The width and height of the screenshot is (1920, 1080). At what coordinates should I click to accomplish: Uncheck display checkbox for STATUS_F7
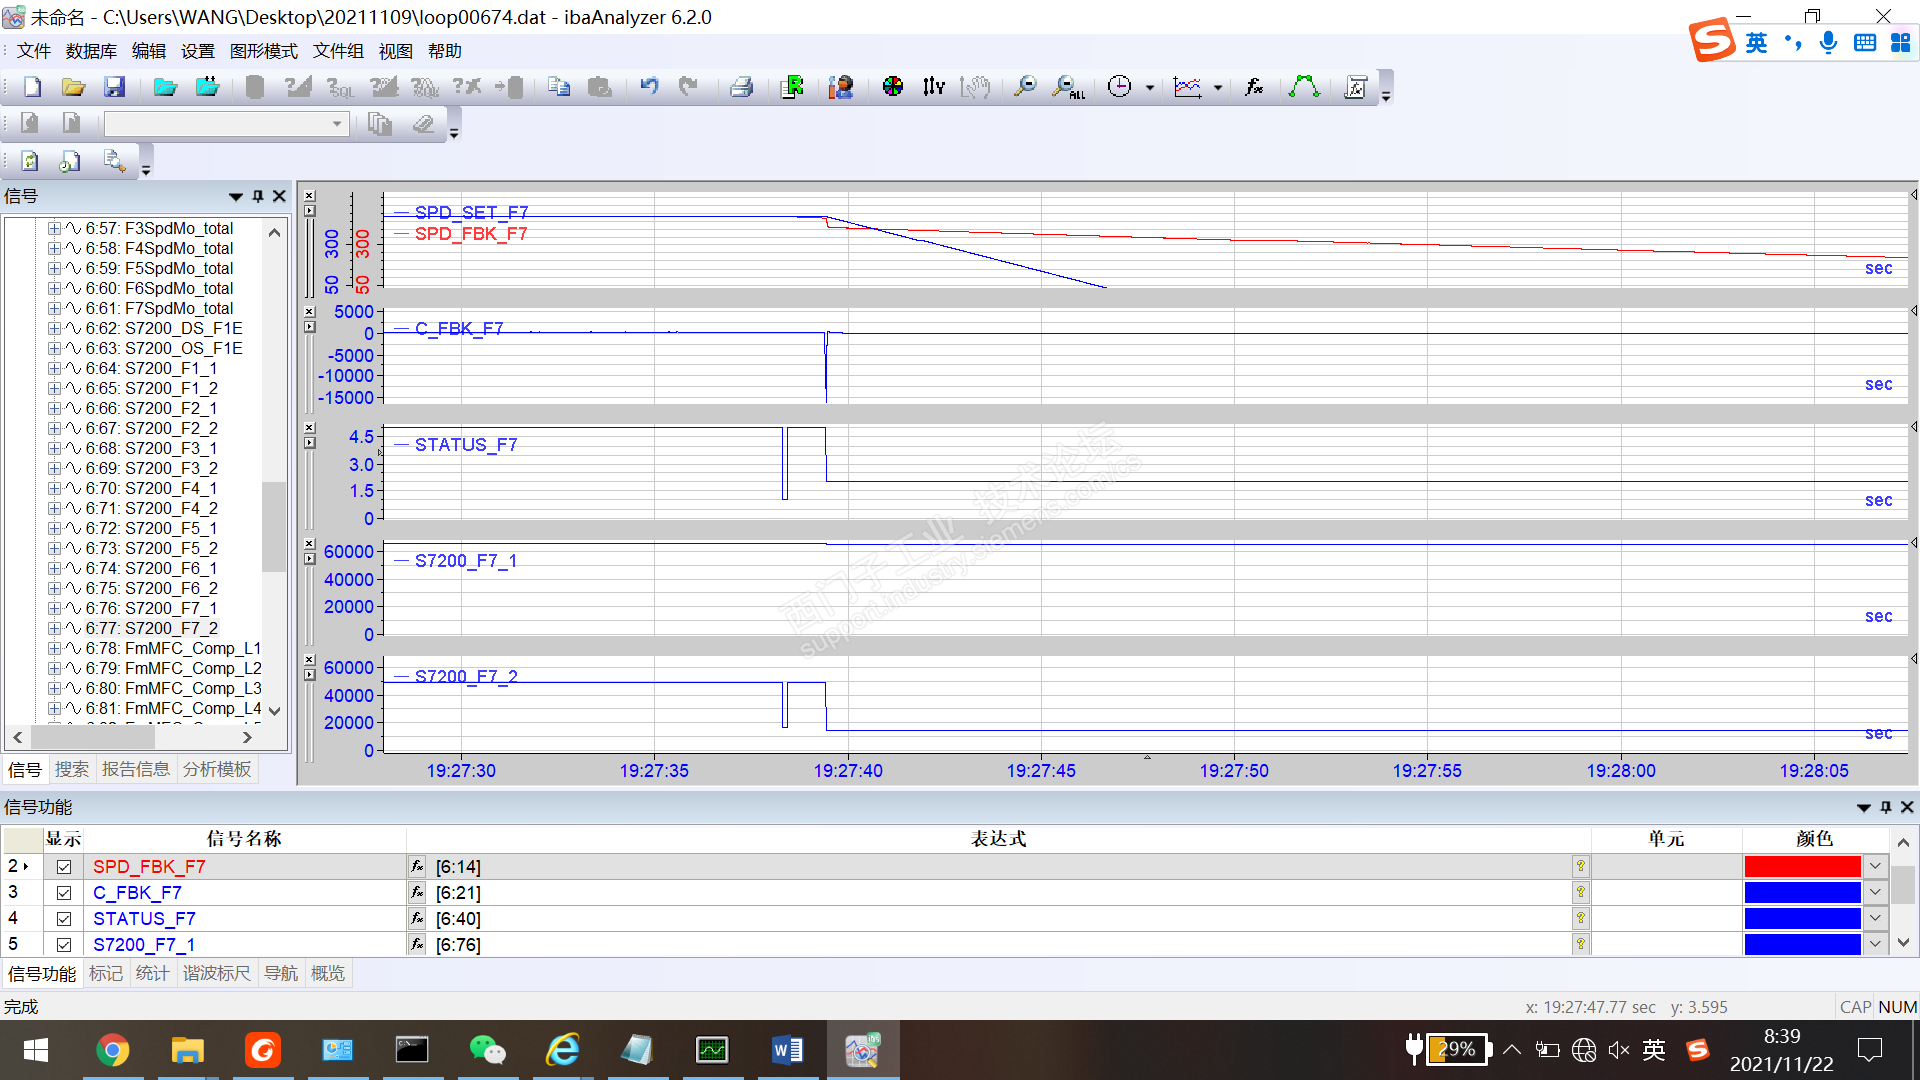point(64,919)
